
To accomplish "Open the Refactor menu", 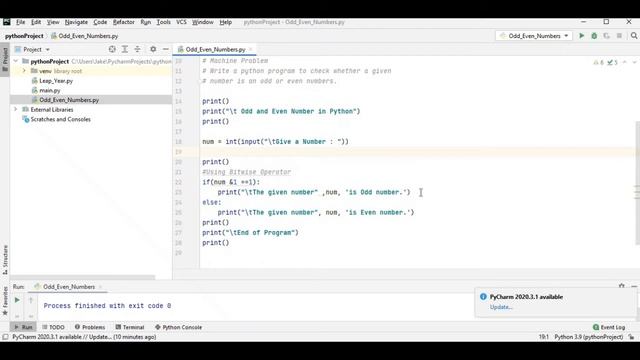I will tap(124, 22).
